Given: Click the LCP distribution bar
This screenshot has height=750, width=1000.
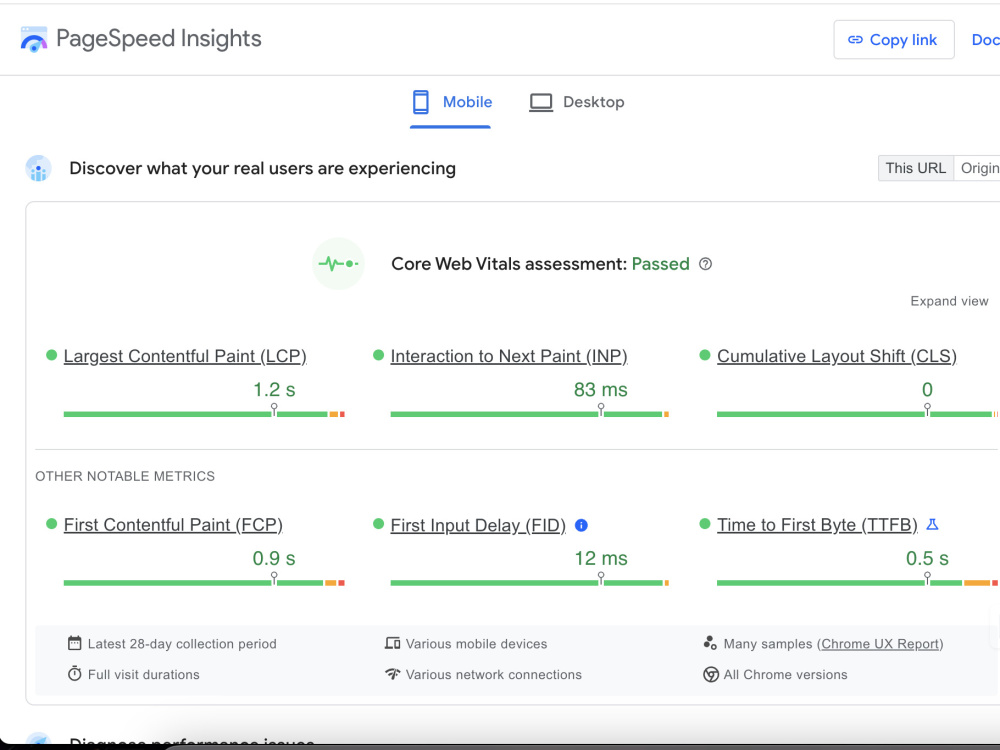Looking at the screenshot, I should pyautogui.click(x=204, y=415).
